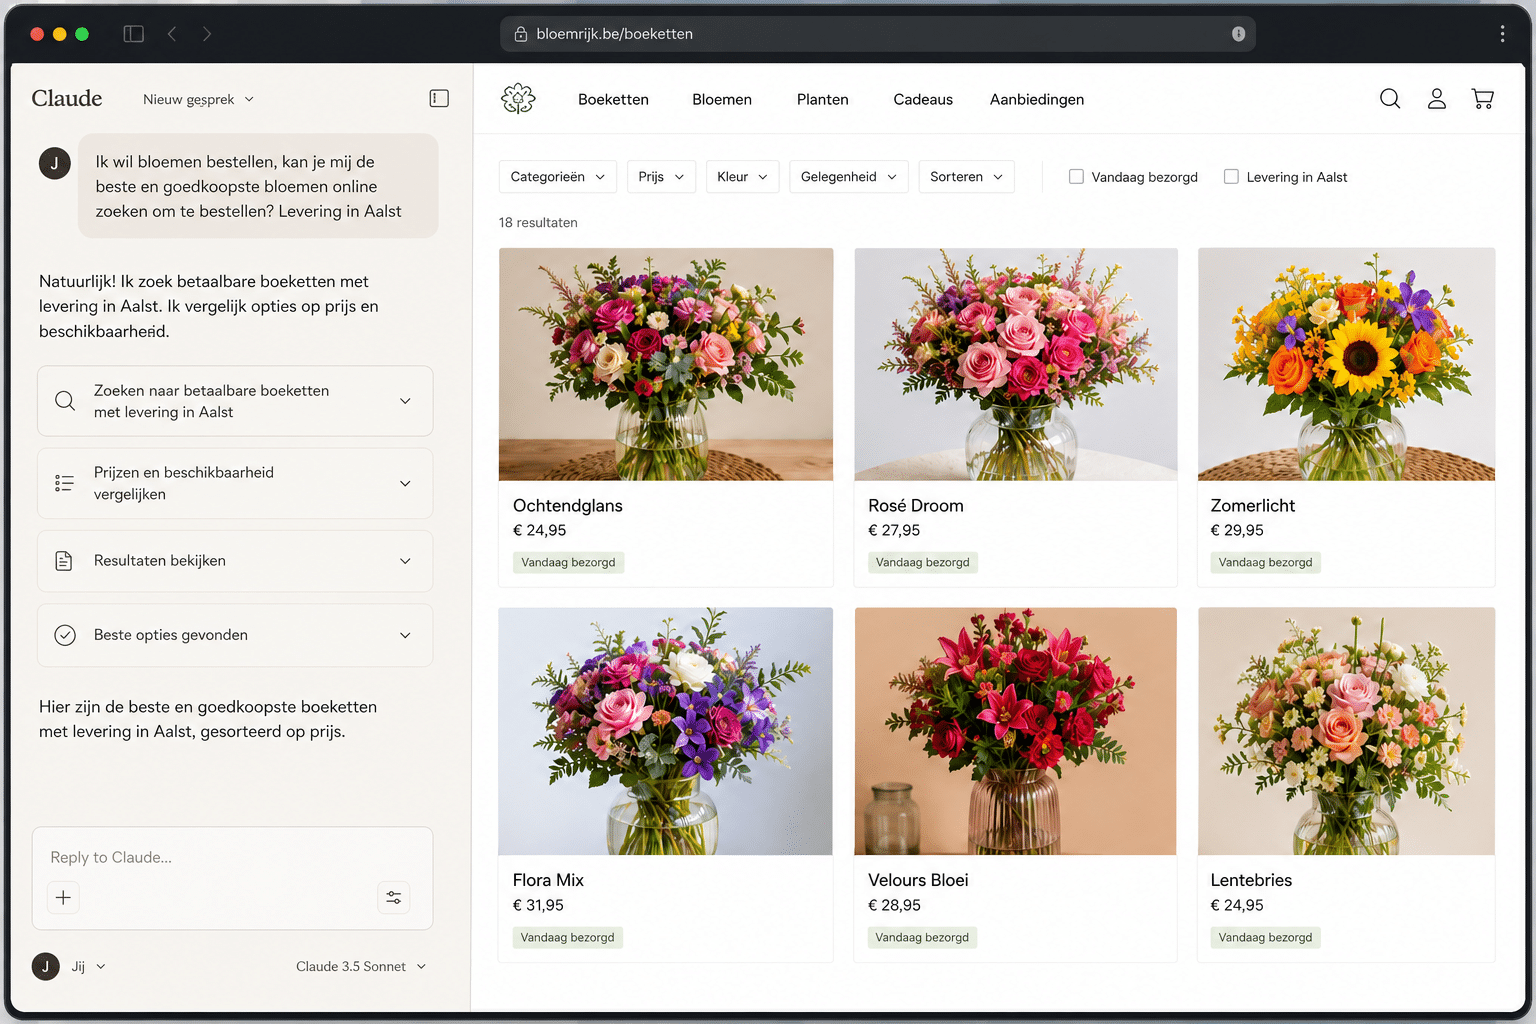The width and height of the screenshot is (1536, 1024).
Task: Open the site search icon
Action: 1390,98
